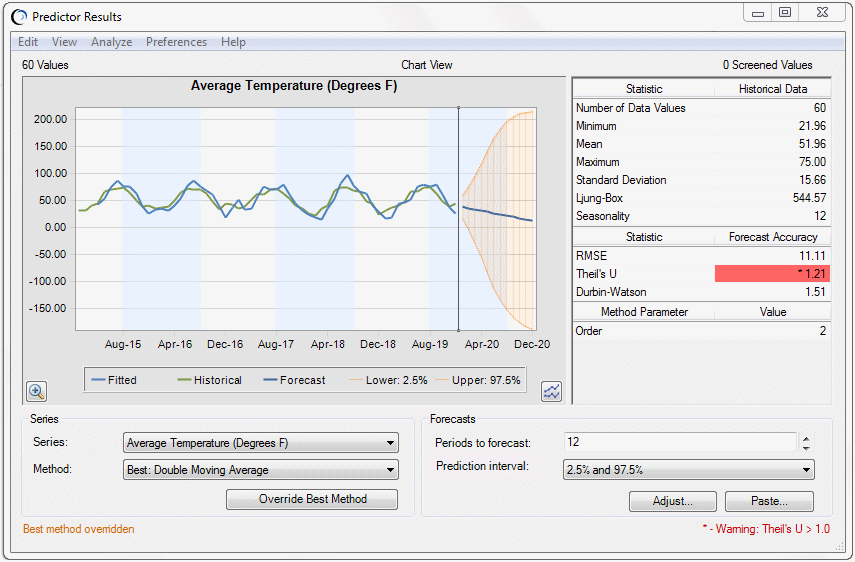855x562 pixels.
Task: Click Override Best Method button
Action: pos(312,499)
